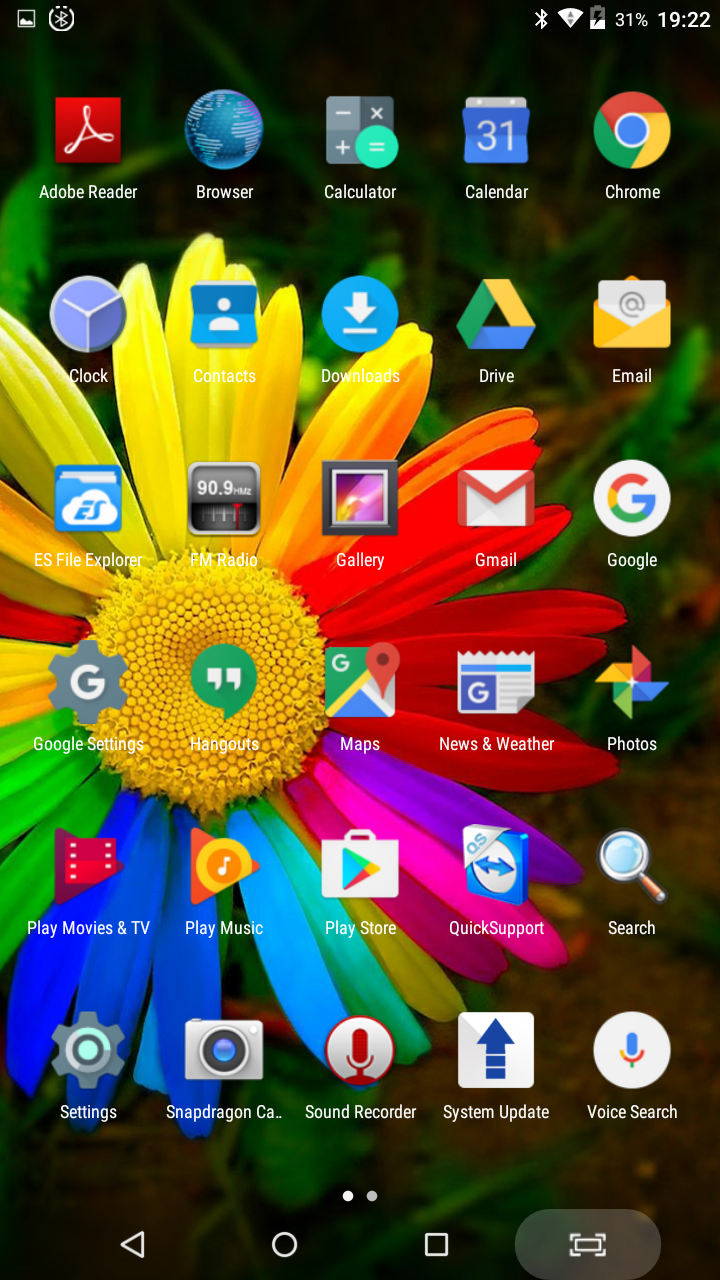Tap the 31% battery percentage text
720x1280 pixels.
(631, 19)
